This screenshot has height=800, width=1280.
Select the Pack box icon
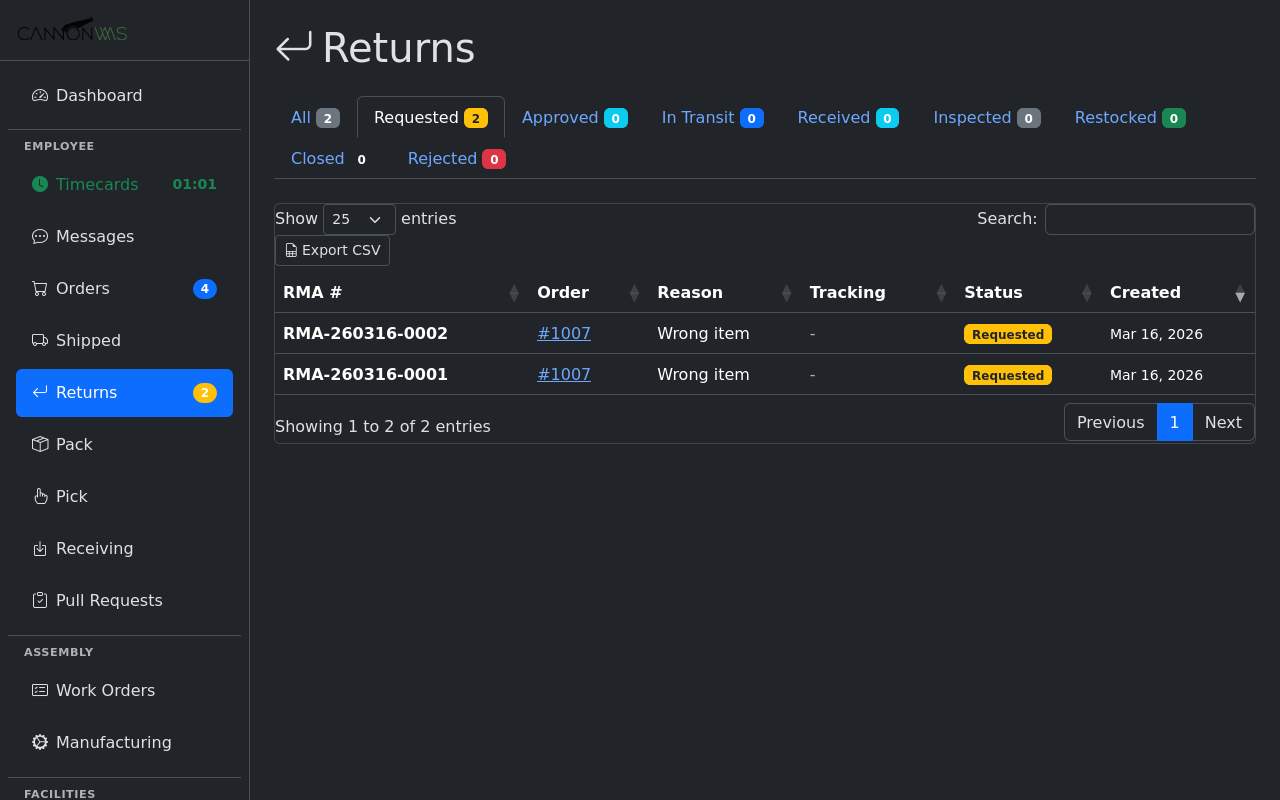[39, 444]
